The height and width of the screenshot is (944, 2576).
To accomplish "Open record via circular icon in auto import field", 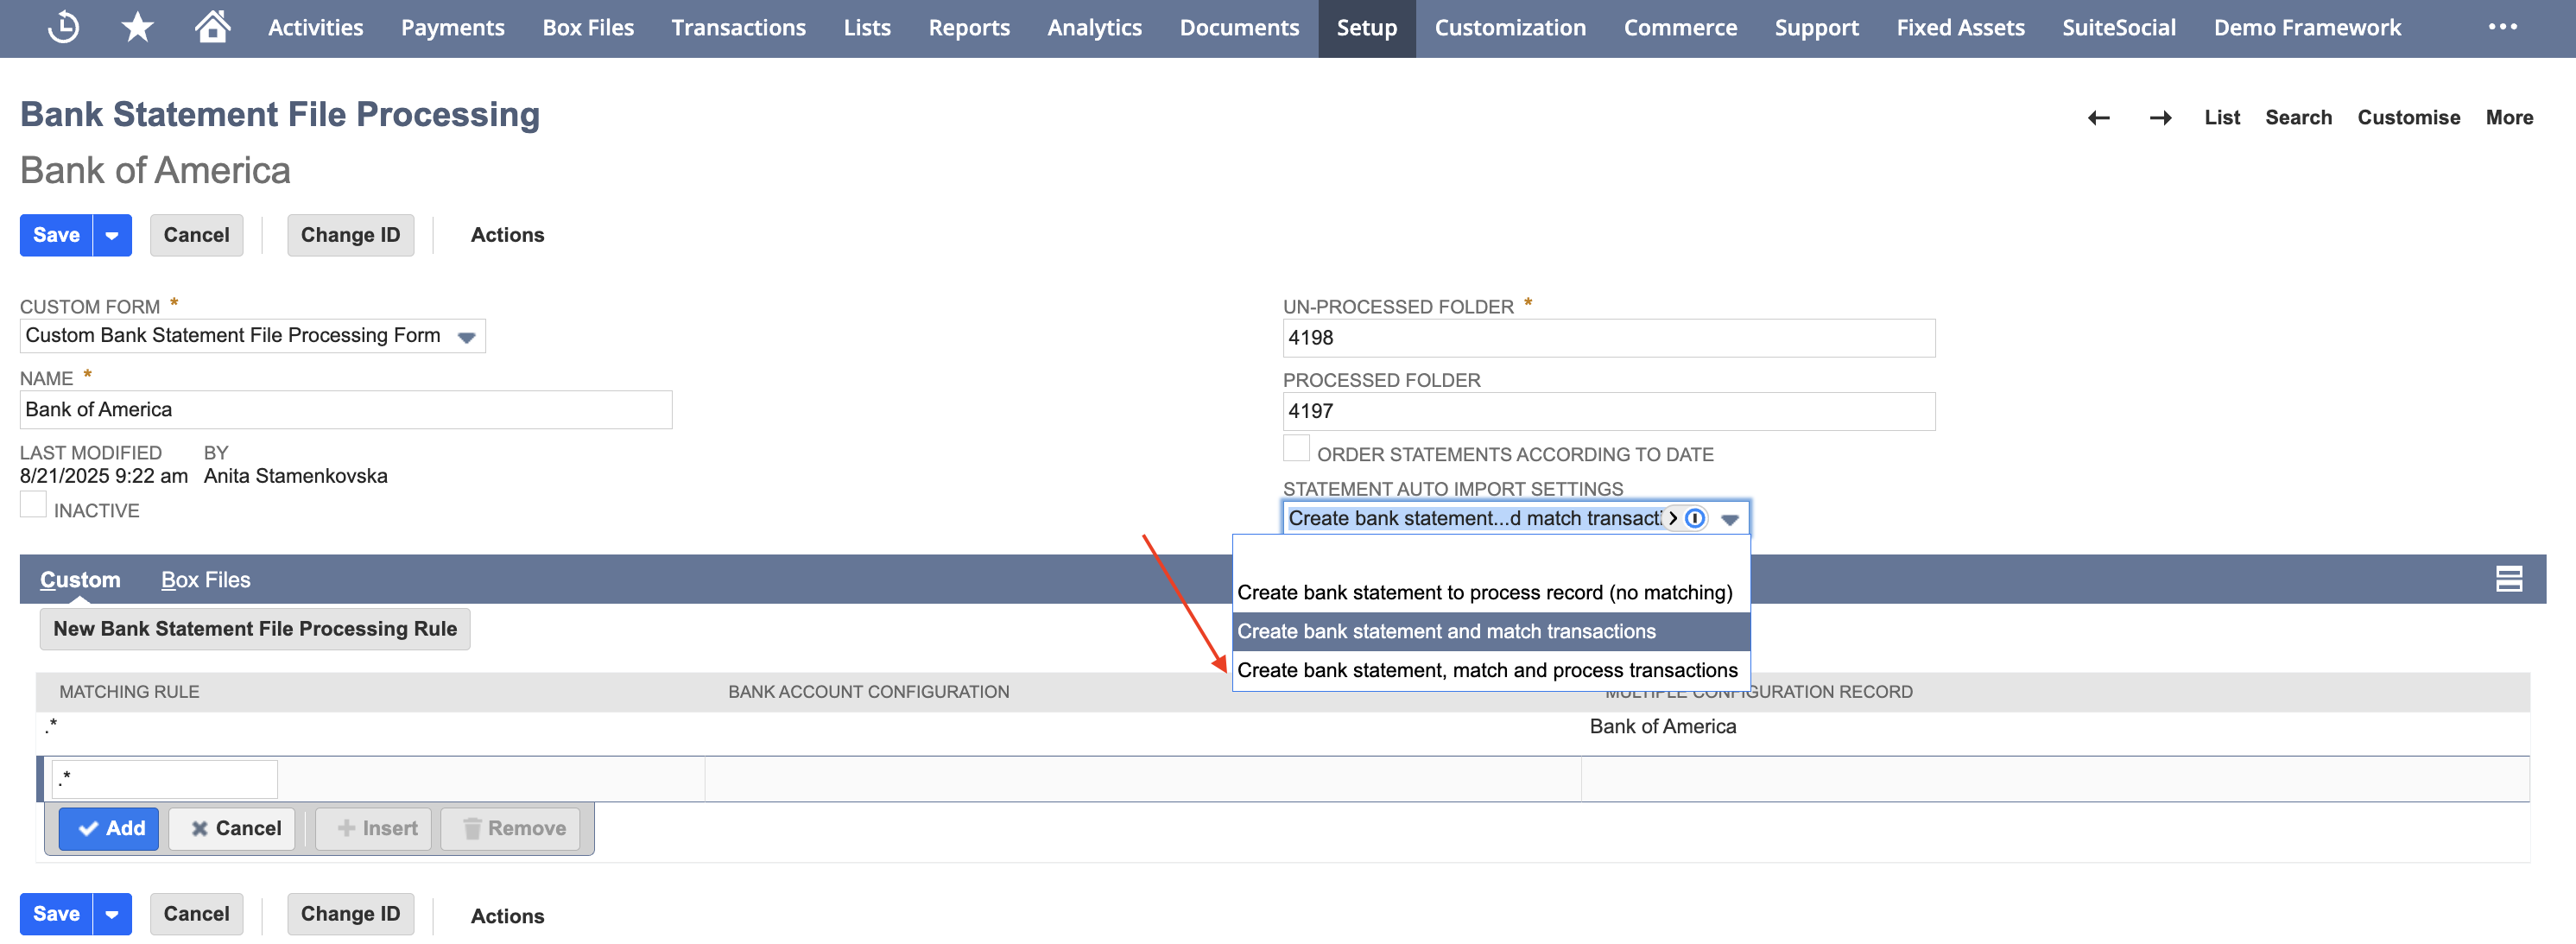I will [x=1694, y=518].
